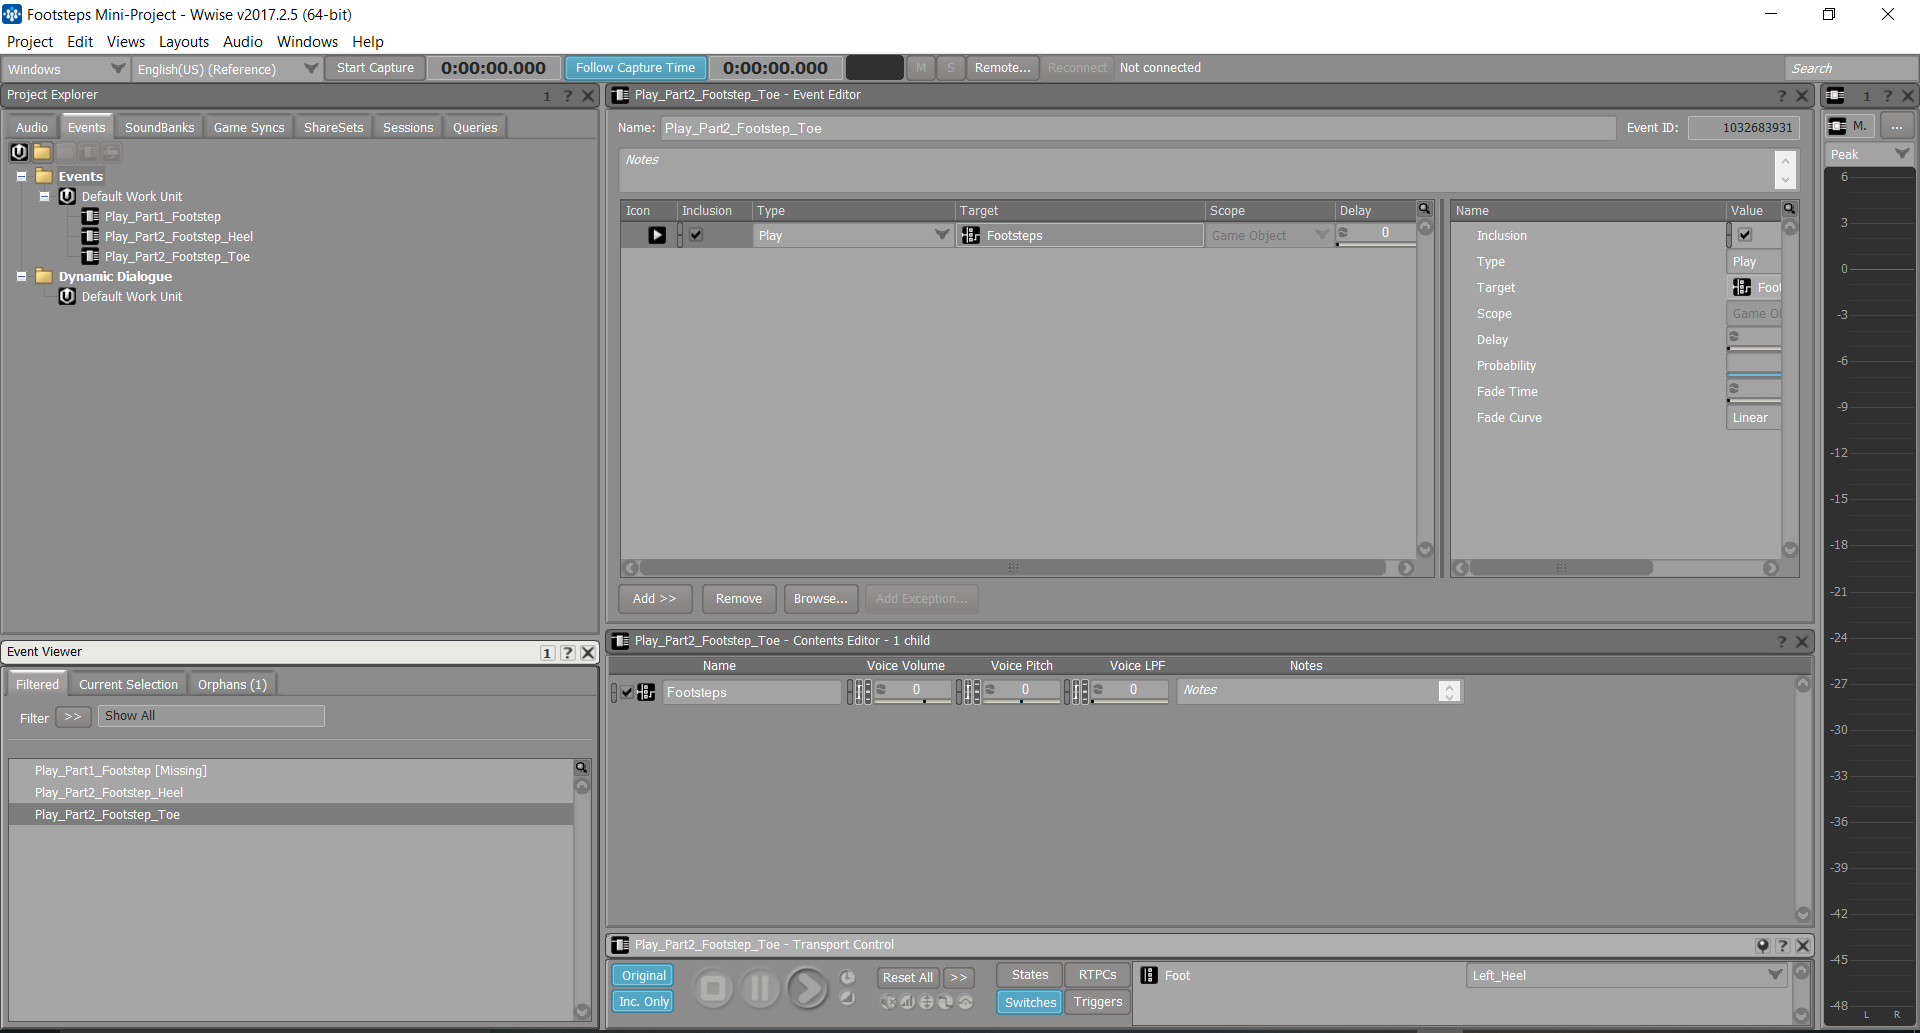Open help for the Contents Editor panel
The height and width of the screenshot is (1033, 1920).
(1781, 641)
